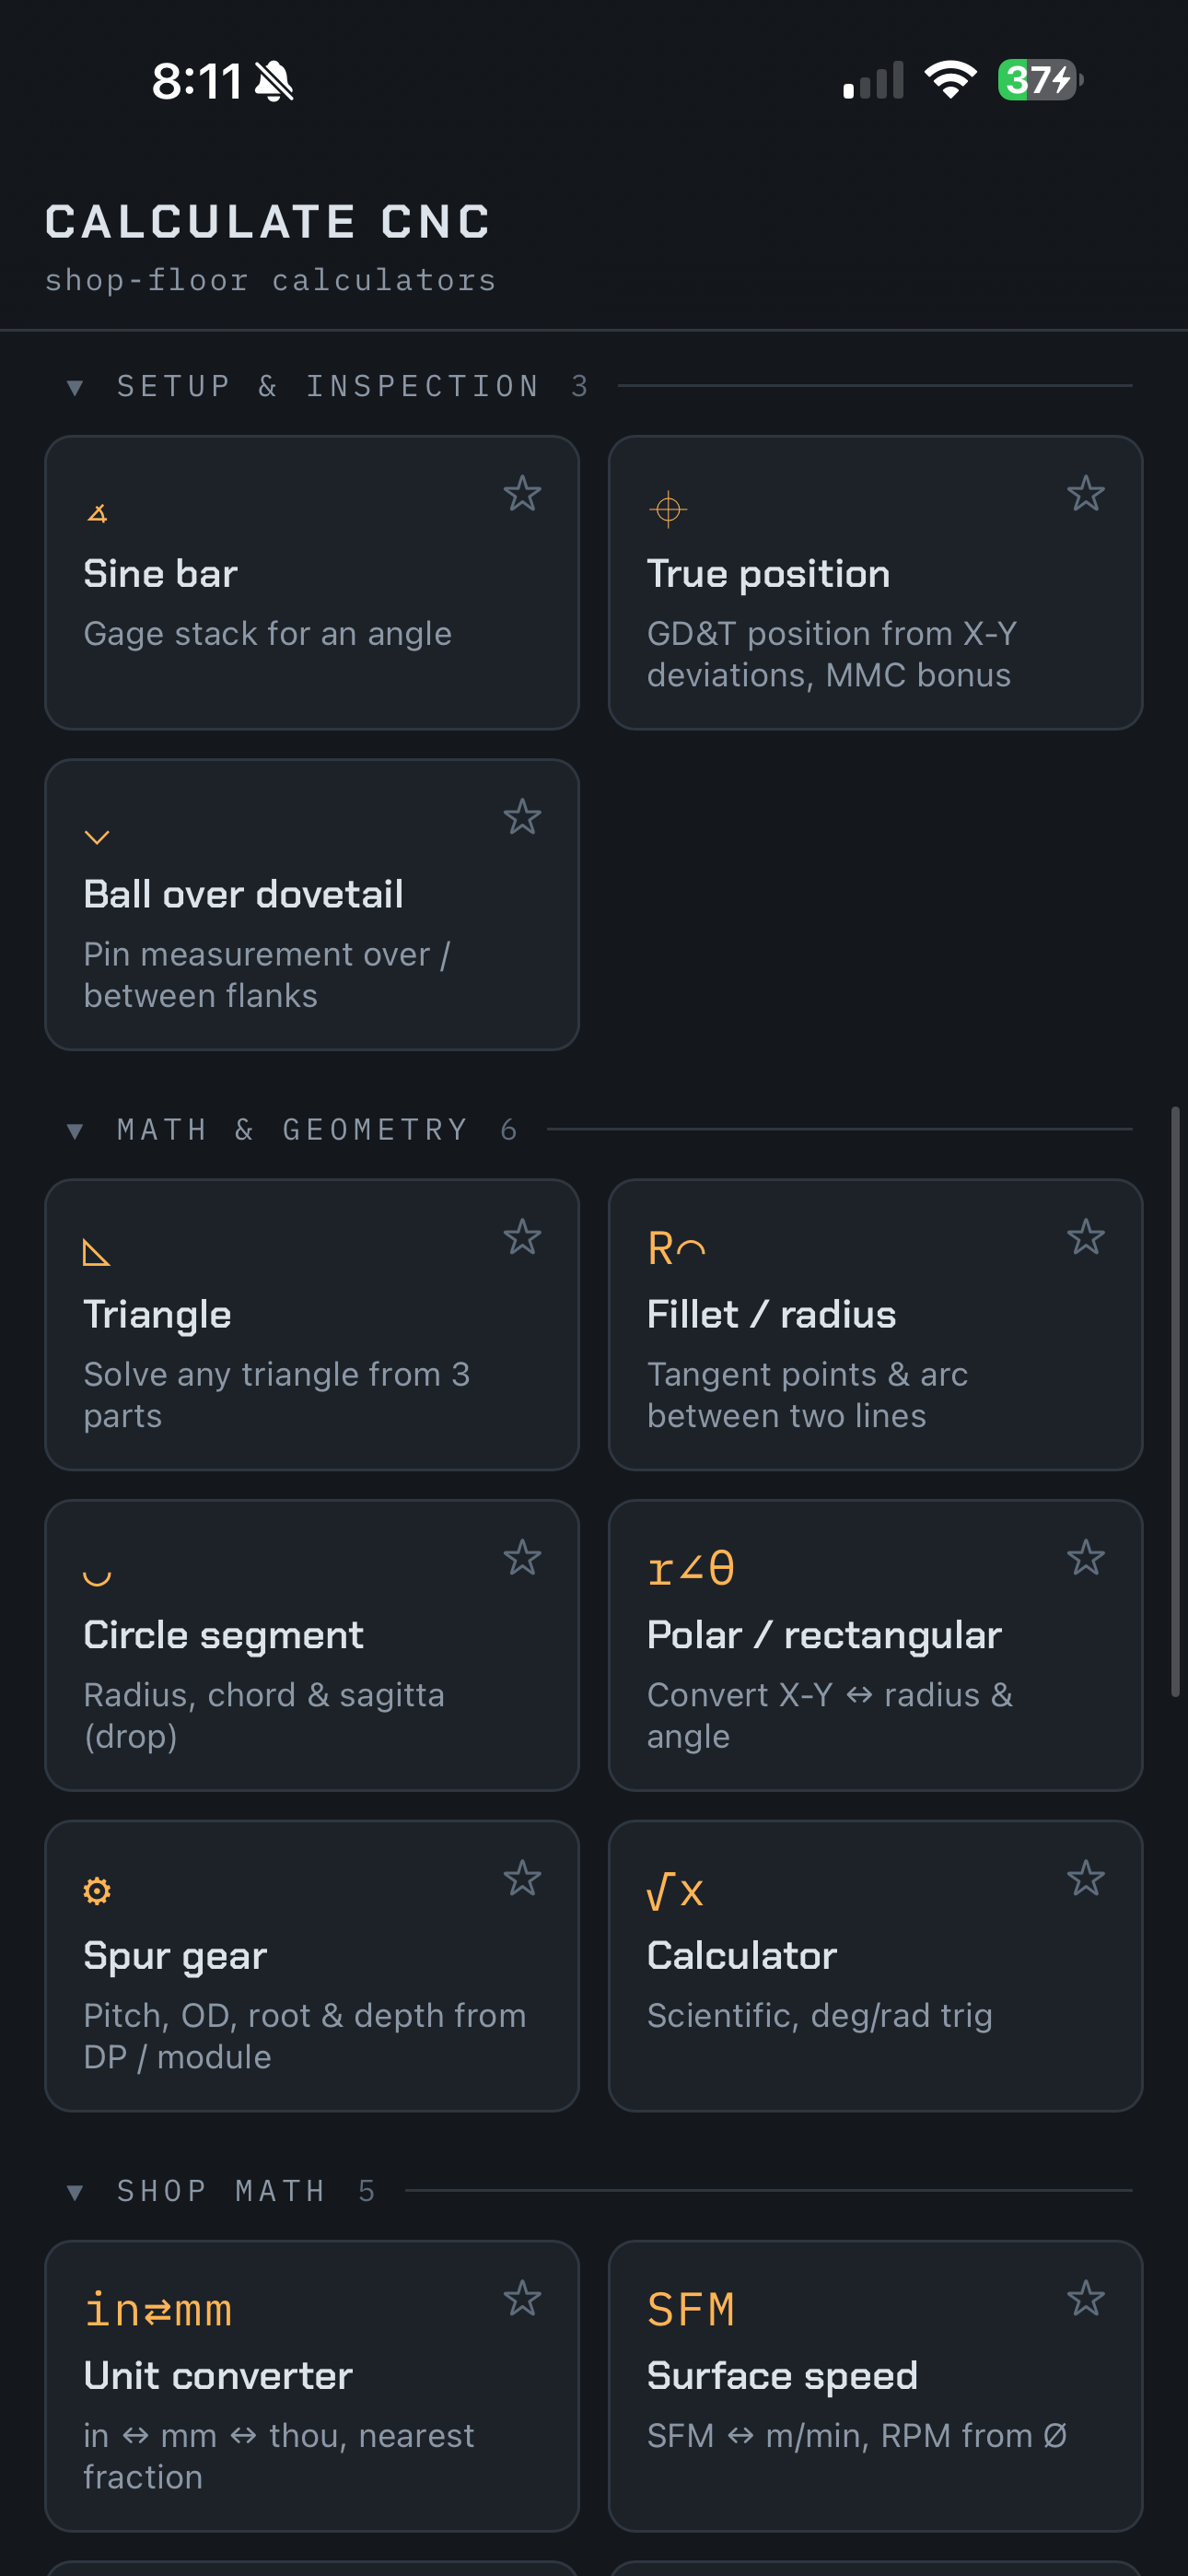Collapse the Math & Geometry section
Image resolution: width=1188 pixels, height=2576 pixels.
coord(75,1131)
